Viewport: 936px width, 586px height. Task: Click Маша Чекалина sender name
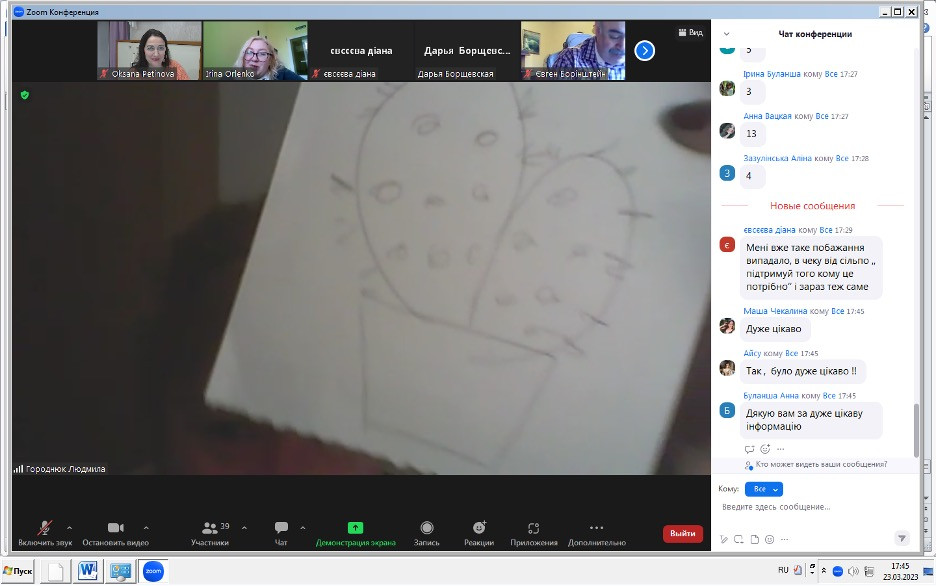tap(775, 311)
